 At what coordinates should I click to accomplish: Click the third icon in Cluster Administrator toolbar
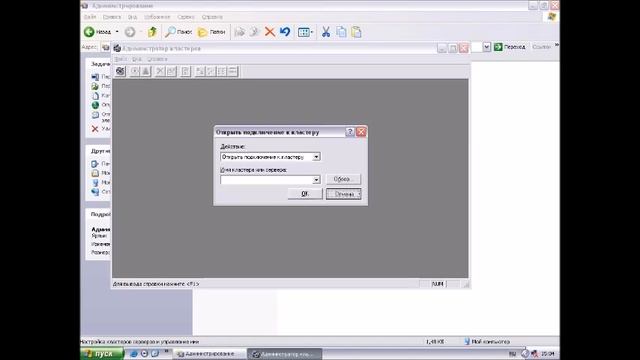[146, 71]
